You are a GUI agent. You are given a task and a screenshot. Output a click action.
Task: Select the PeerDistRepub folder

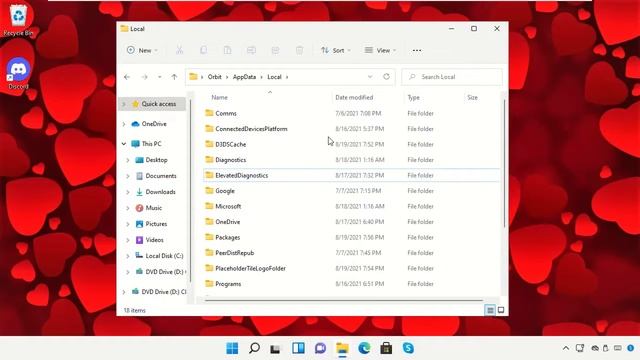pyautogui.click(x=351, y=253)
